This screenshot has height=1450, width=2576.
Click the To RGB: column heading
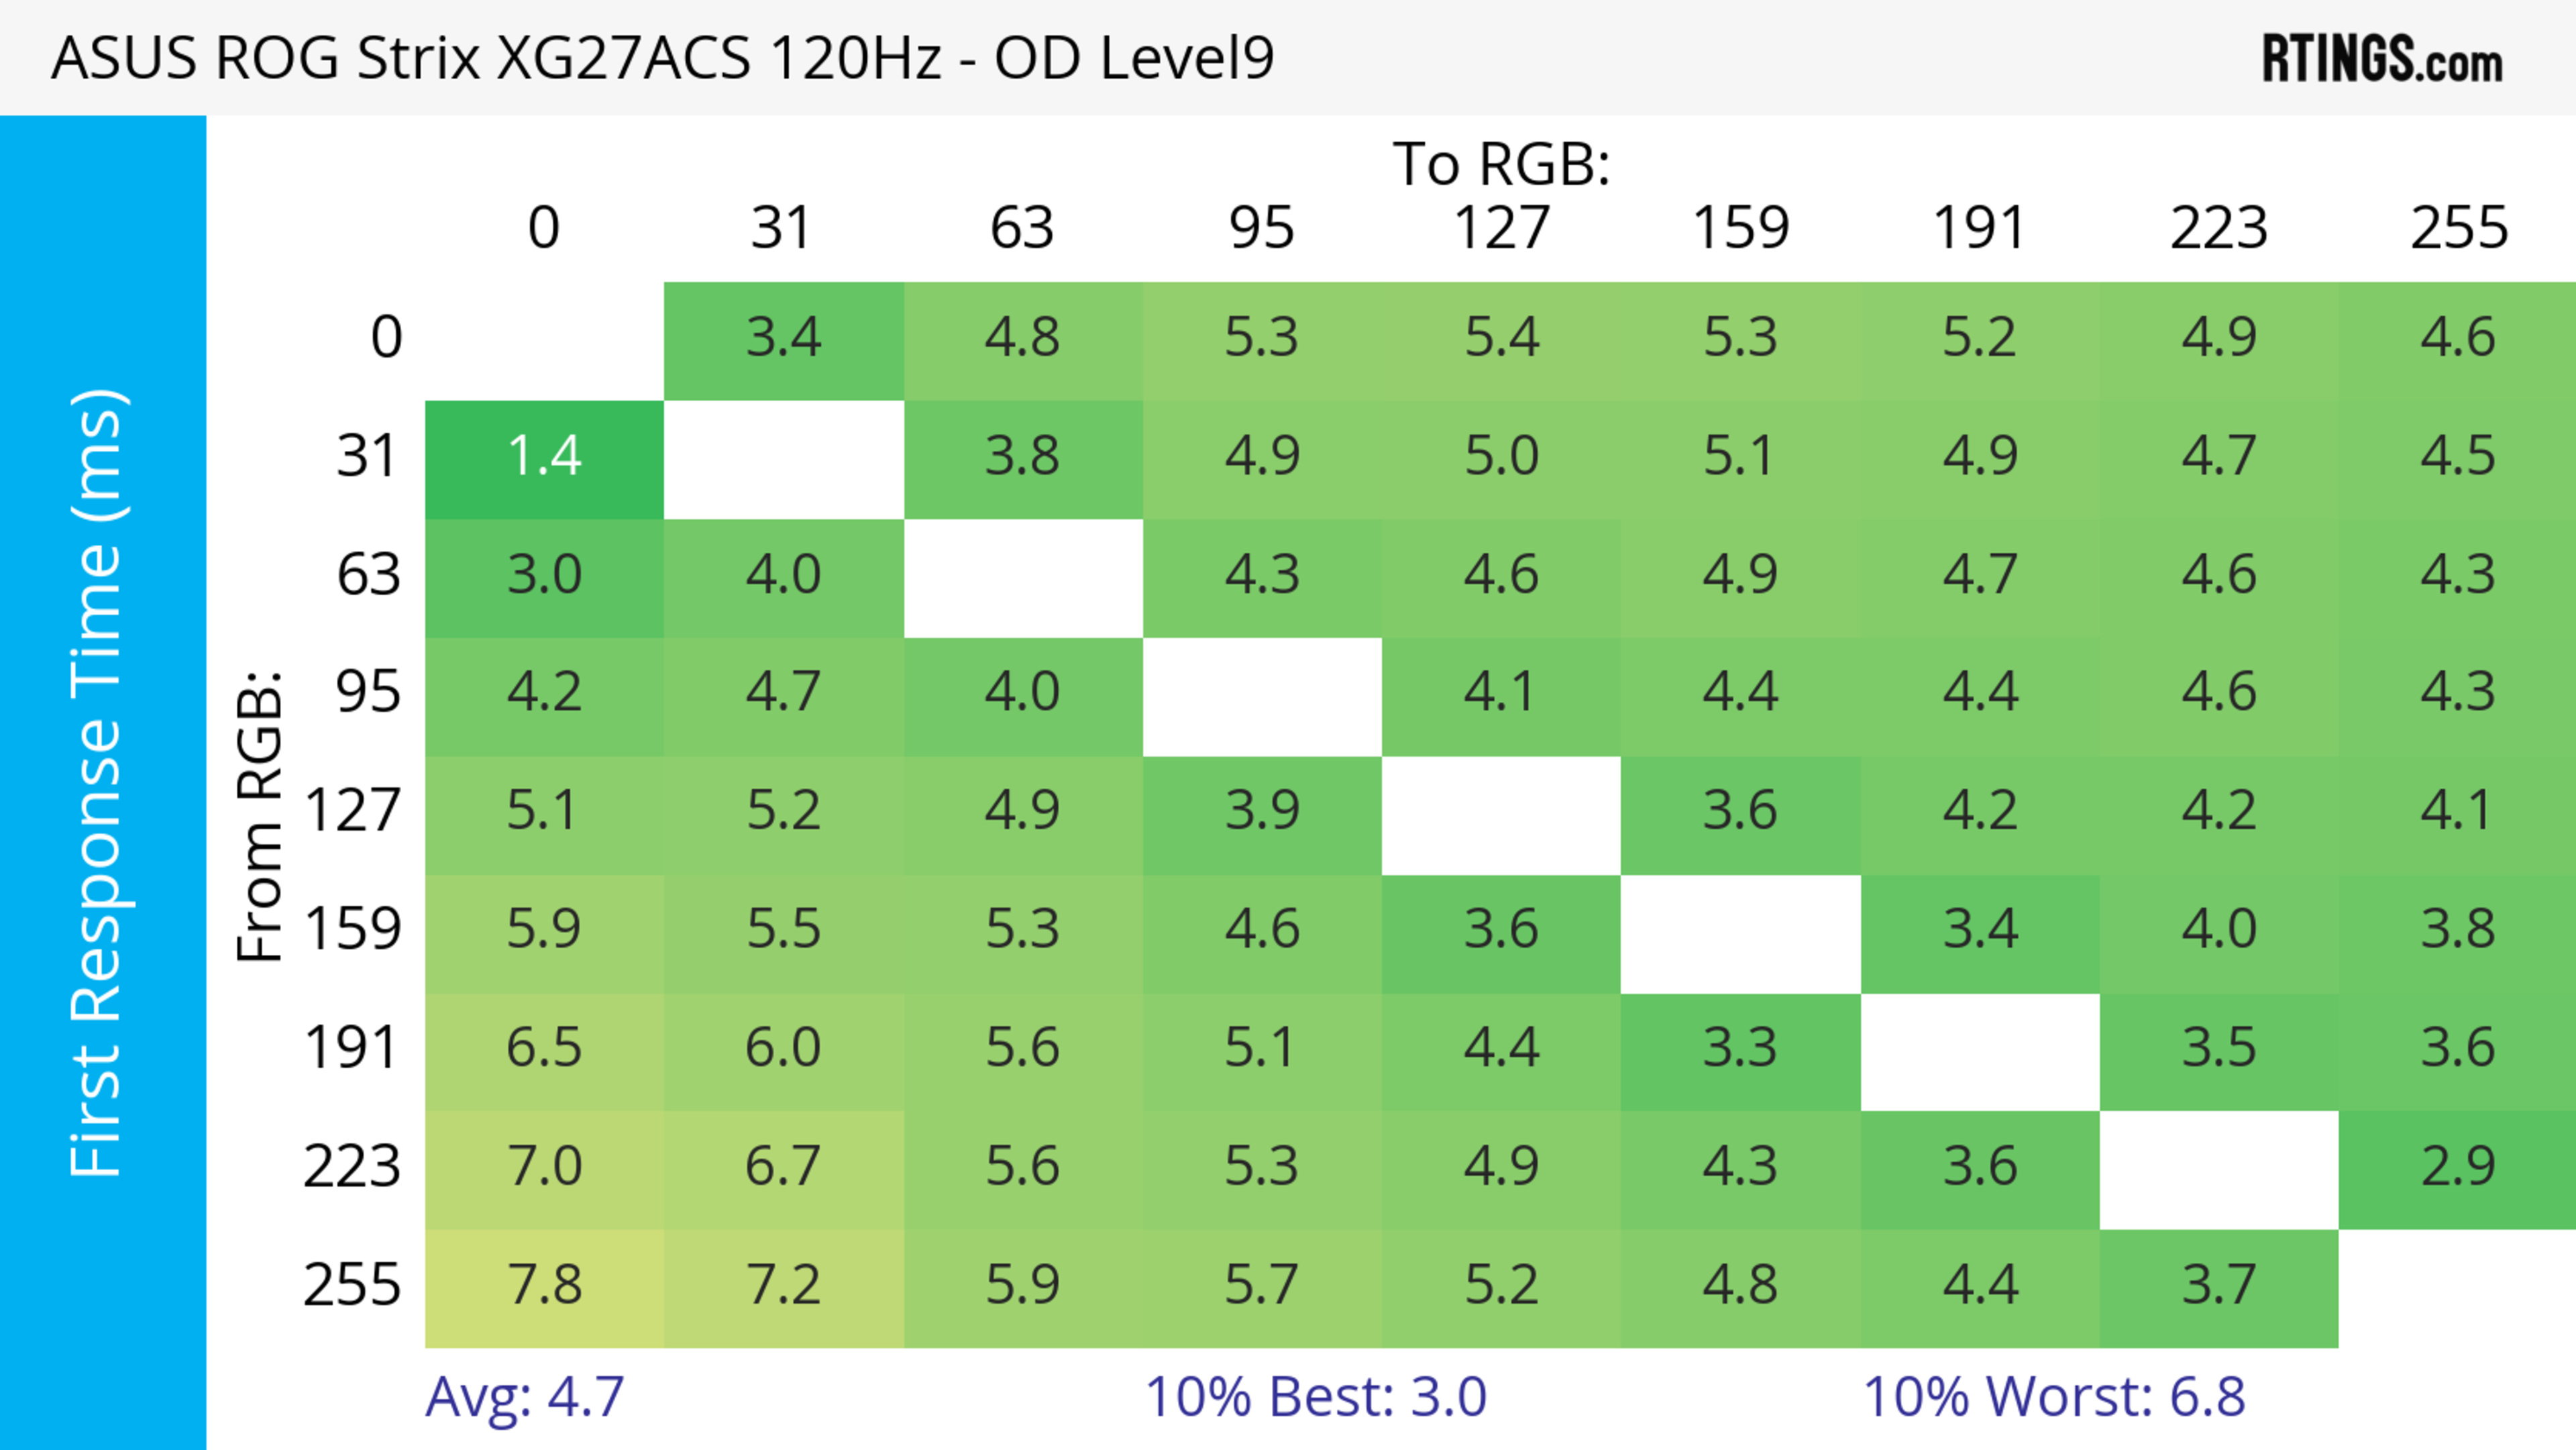(1501, 164)
